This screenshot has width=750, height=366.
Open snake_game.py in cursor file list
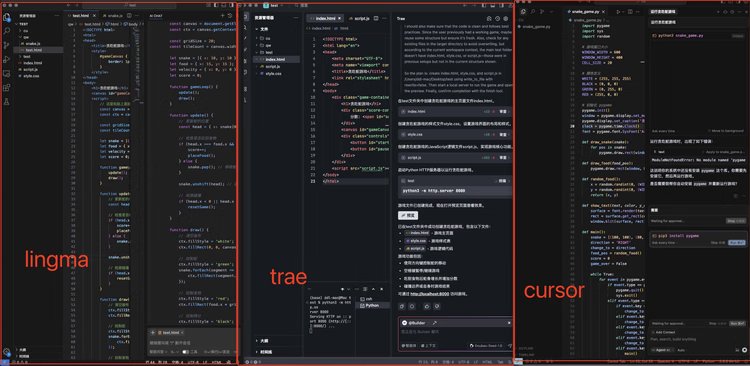(x=535, y=27)
